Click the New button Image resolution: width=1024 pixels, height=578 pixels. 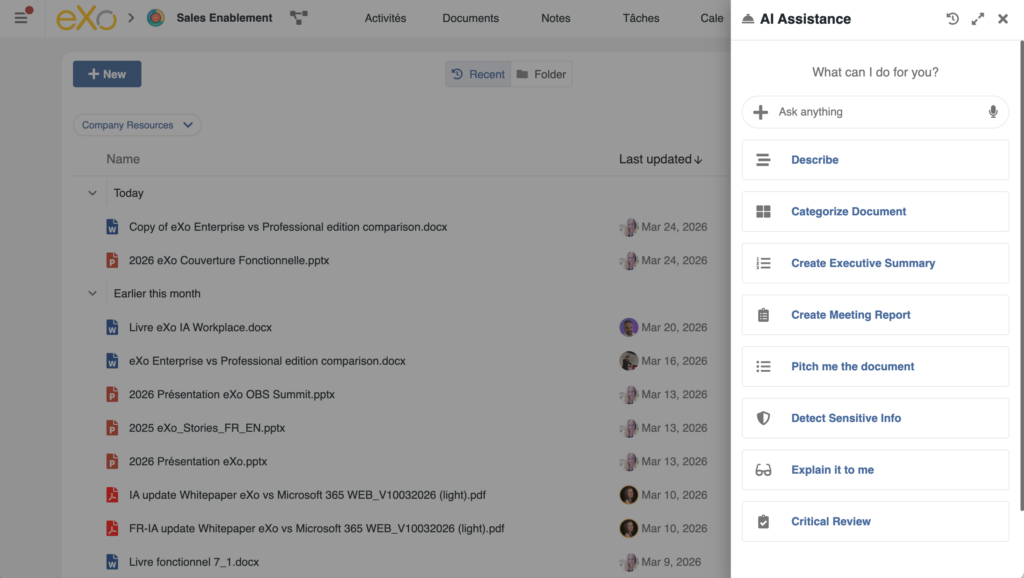pyautogui.click(x=107, y=74)
